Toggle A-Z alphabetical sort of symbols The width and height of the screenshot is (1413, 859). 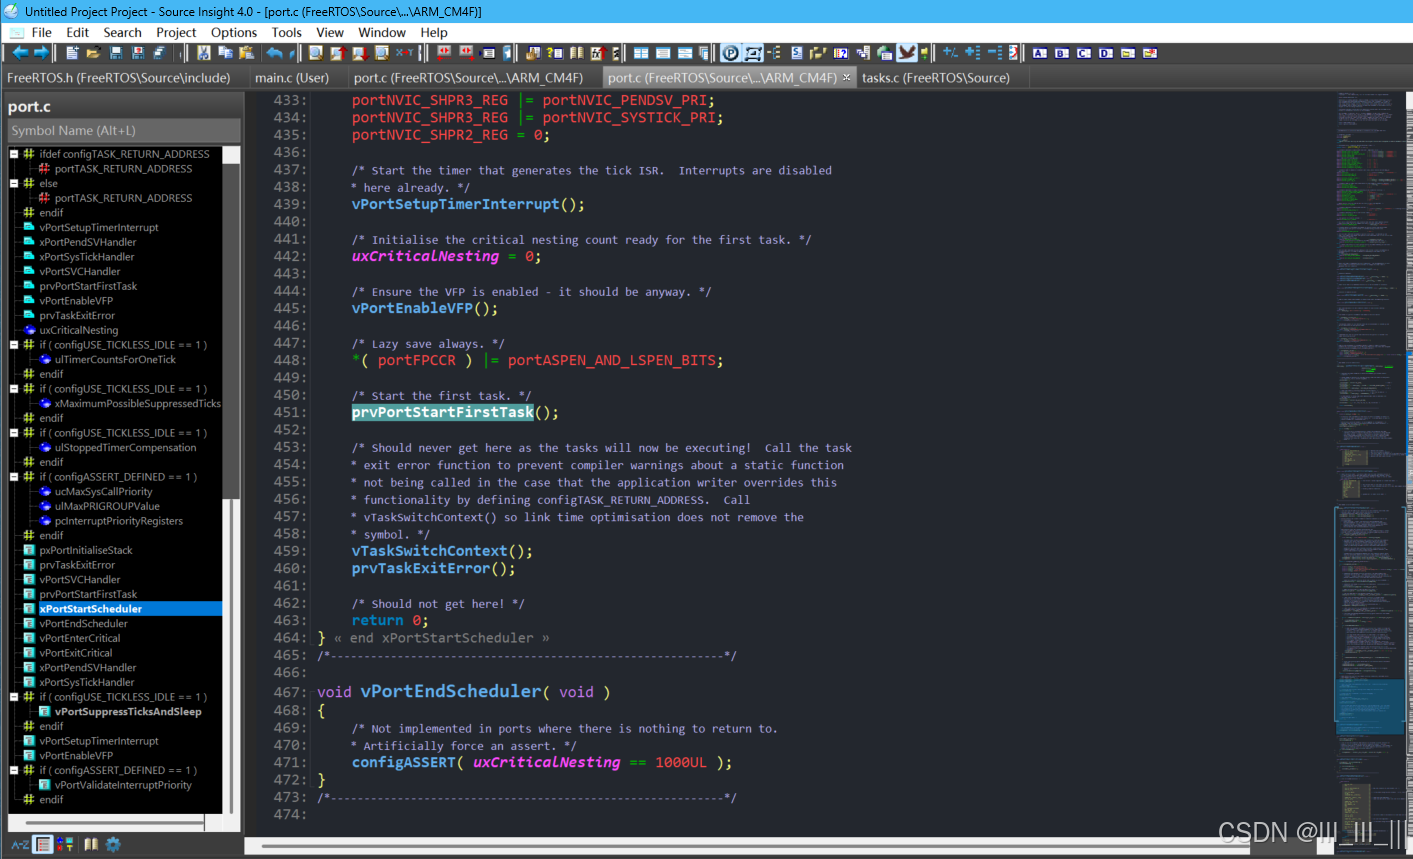pyautogui.click(x=20, y=844)
